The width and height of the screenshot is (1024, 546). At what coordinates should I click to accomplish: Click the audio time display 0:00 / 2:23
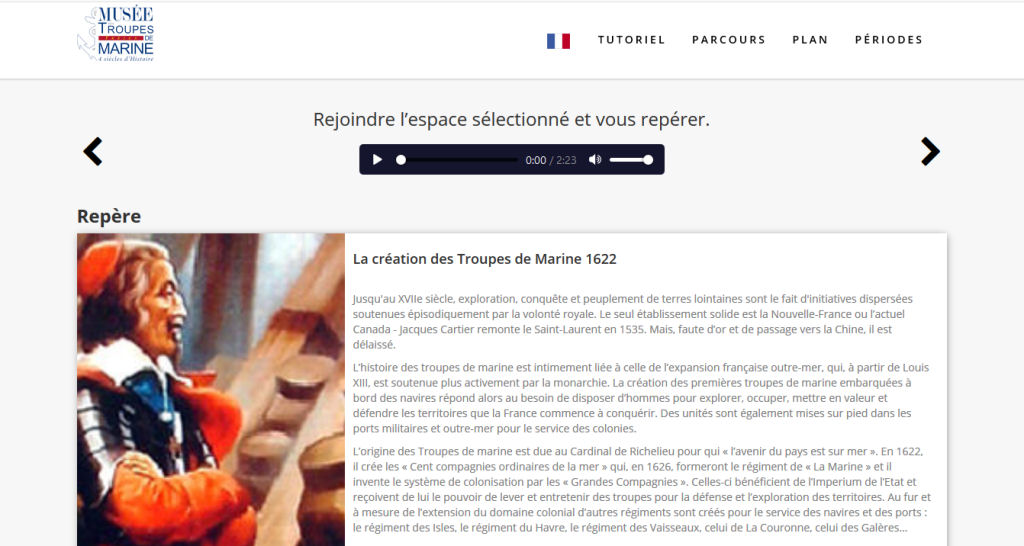click(x=551, y=161)
